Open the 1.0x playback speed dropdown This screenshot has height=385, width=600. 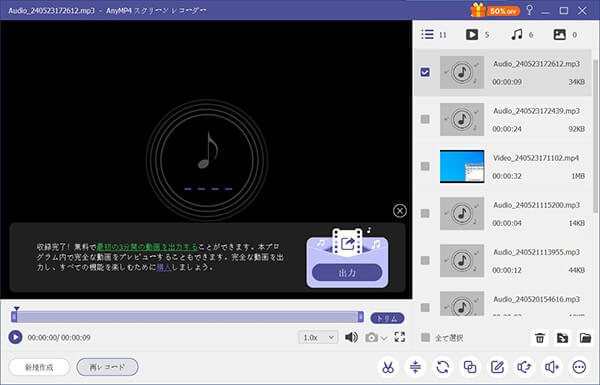[x=318, y=338]
